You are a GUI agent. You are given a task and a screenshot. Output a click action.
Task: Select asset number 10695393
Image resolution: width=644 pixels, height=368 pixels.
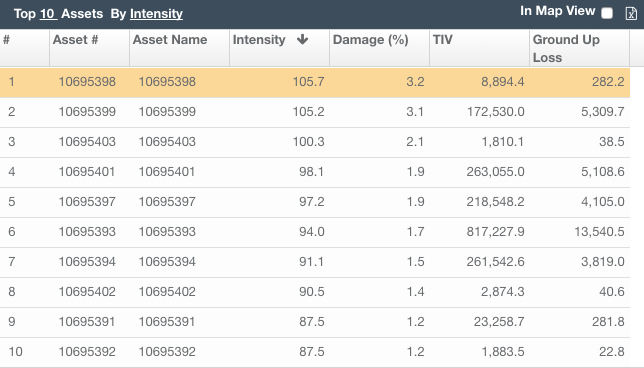click(x=87, y=232)
